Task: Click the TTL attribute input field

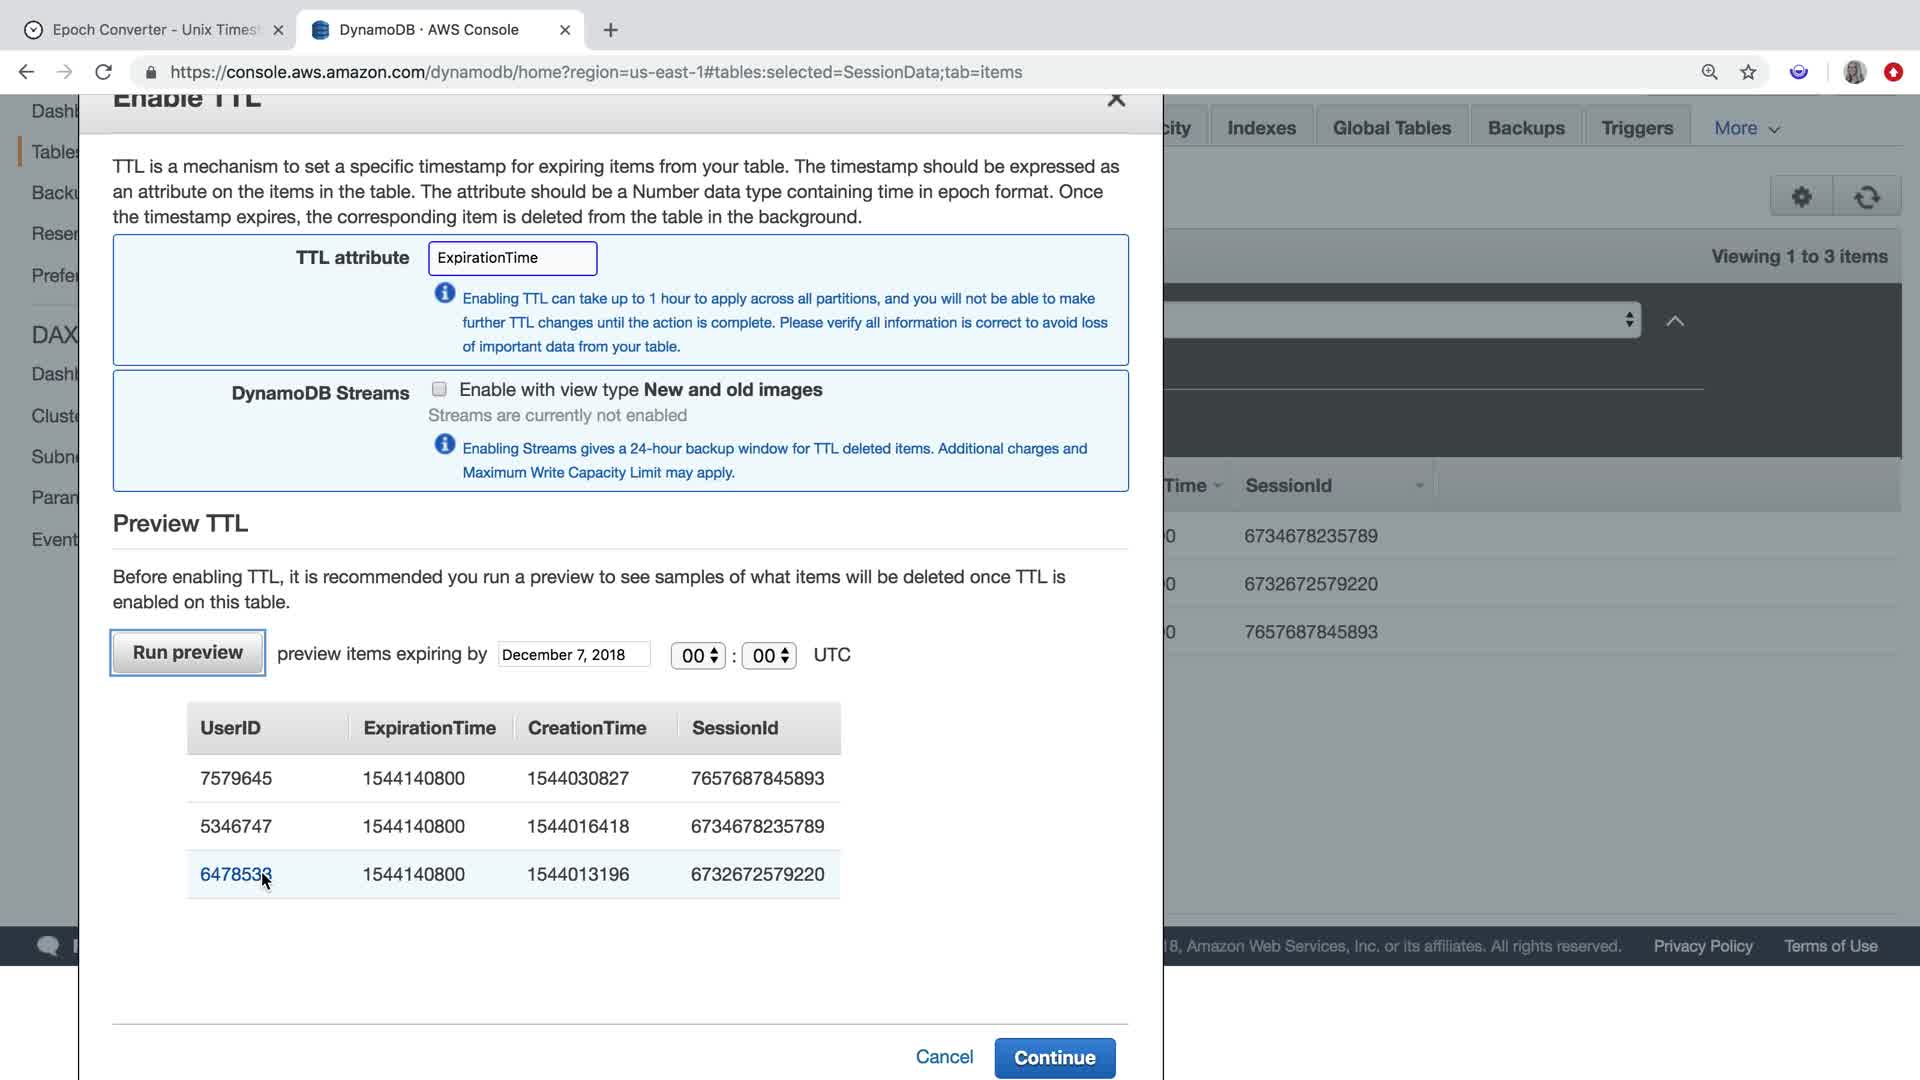Action: (x=512, y=258)
